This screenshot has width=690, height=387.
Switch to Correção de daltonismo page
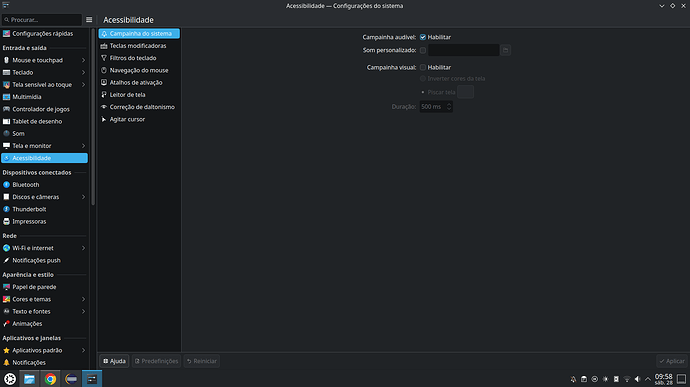(x=139, y=107)
